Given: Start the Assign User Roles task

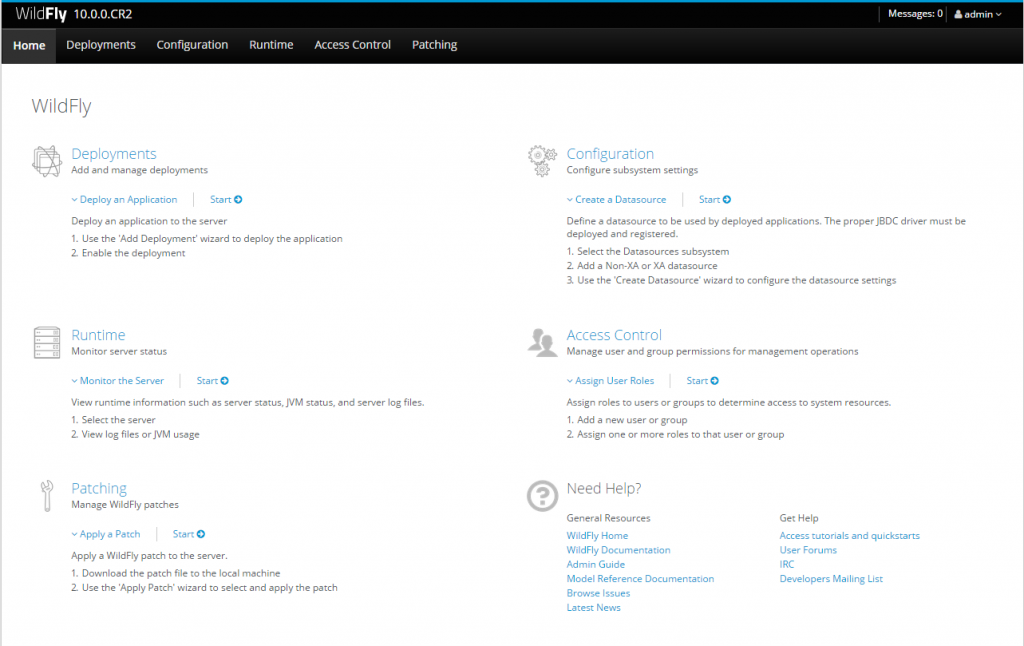Looking at the screenshot, I should point(702,381).
